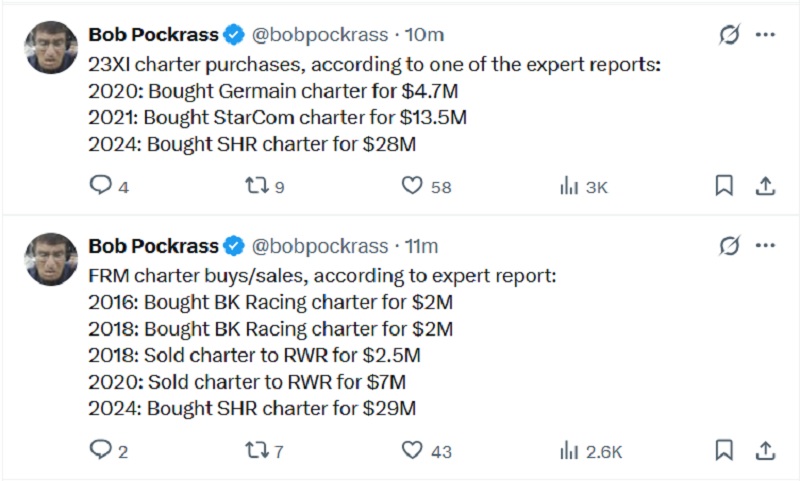
Task: Reply to the 23XI charter purchases tweet
Action: tap(102, 186)
